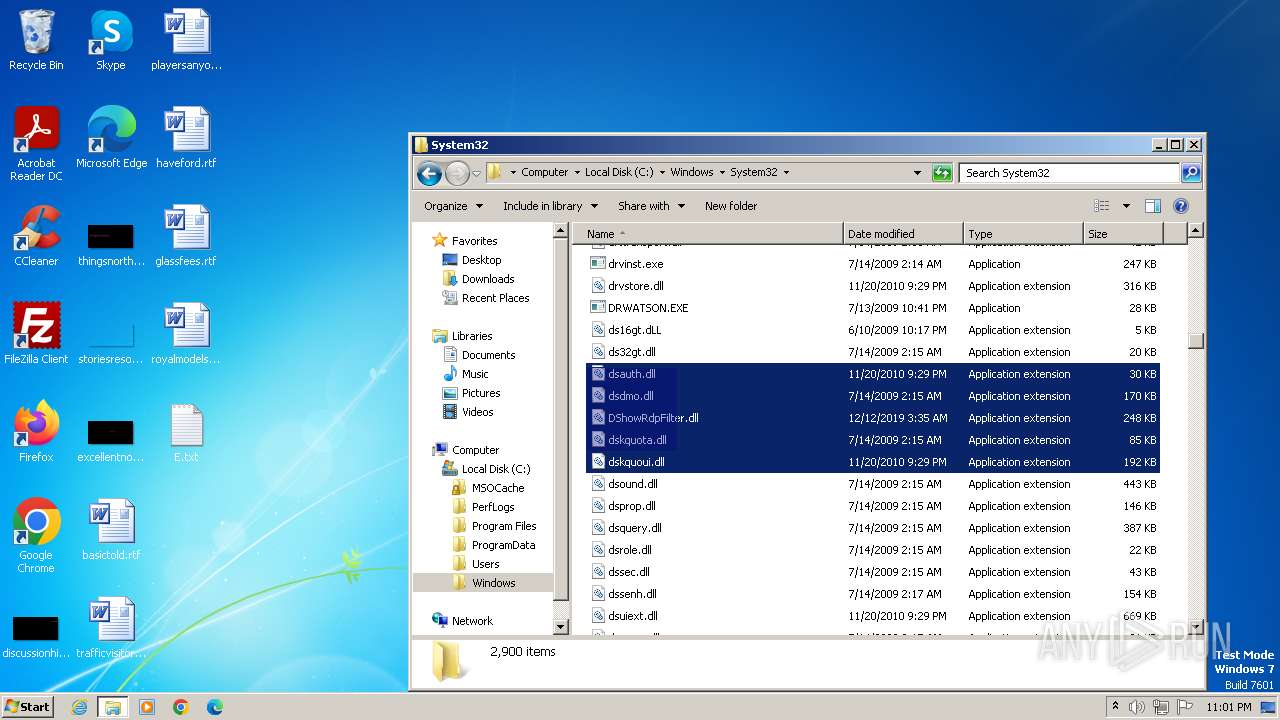Click file list vertical scrollbar thumb

pos(1196,340)
